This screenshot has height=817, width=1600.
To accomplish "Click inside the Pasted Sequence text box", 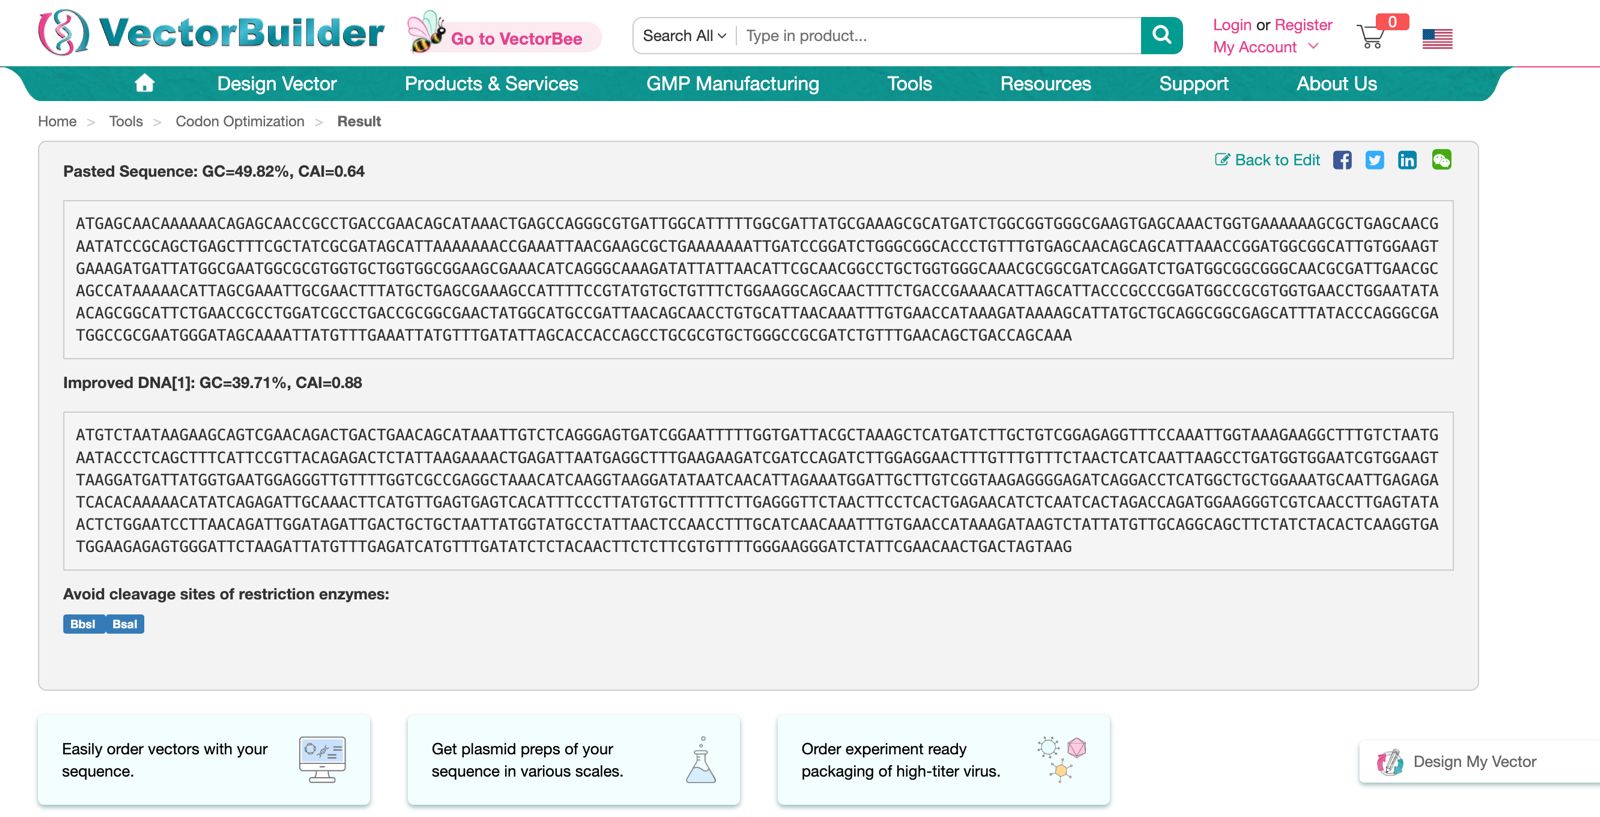I will [x=758, y=280].
